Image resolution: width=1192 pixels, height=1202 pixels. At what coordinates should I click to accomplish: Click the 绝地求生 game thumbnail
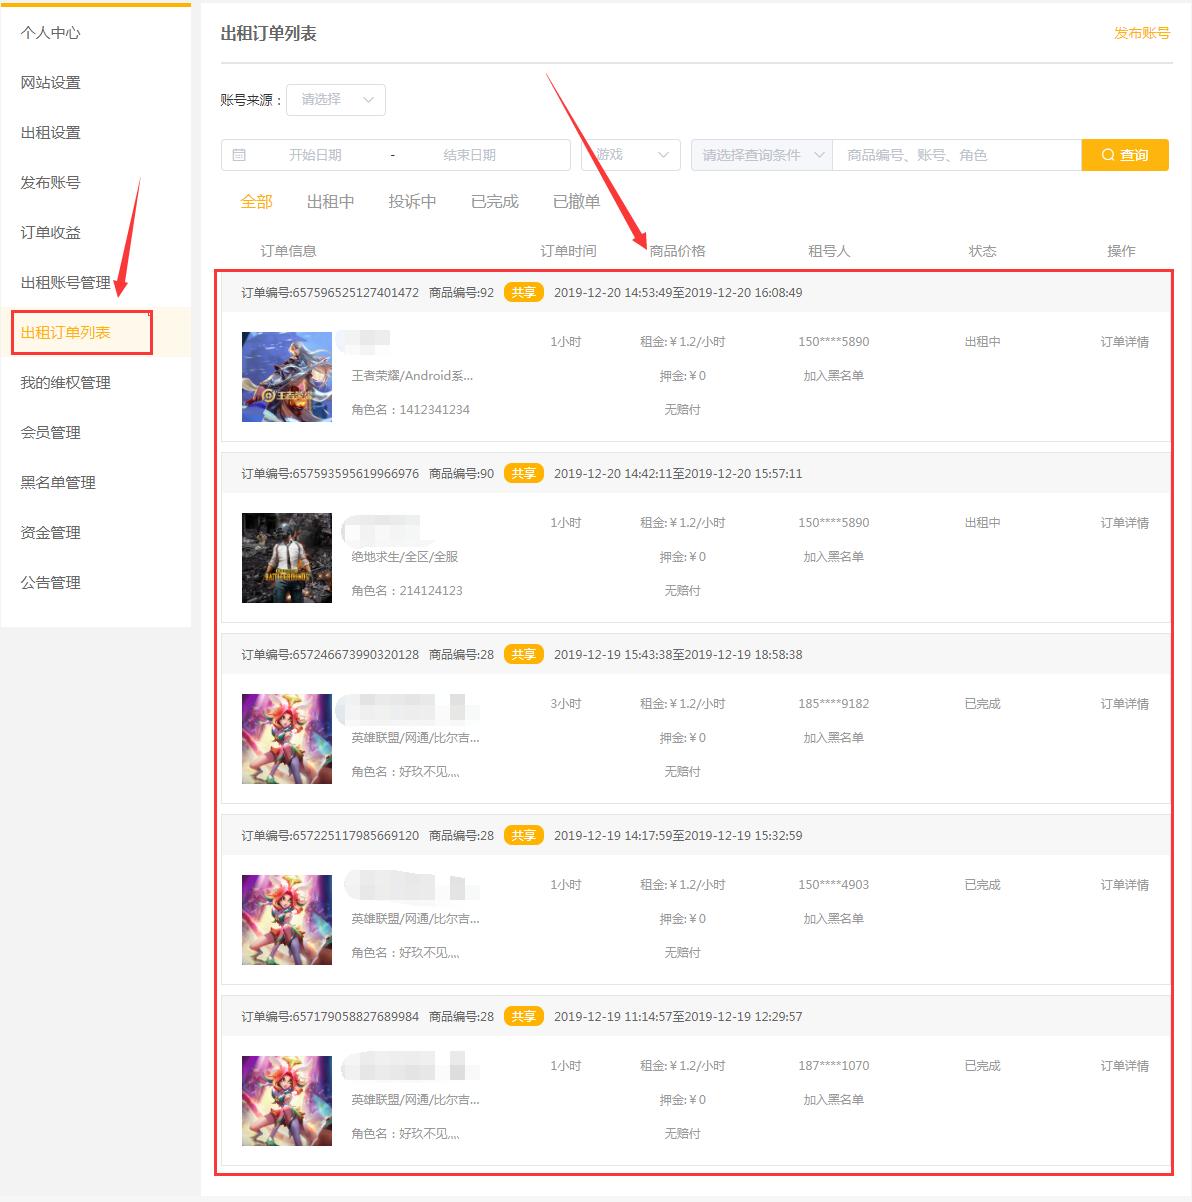(x=286, y=558)
